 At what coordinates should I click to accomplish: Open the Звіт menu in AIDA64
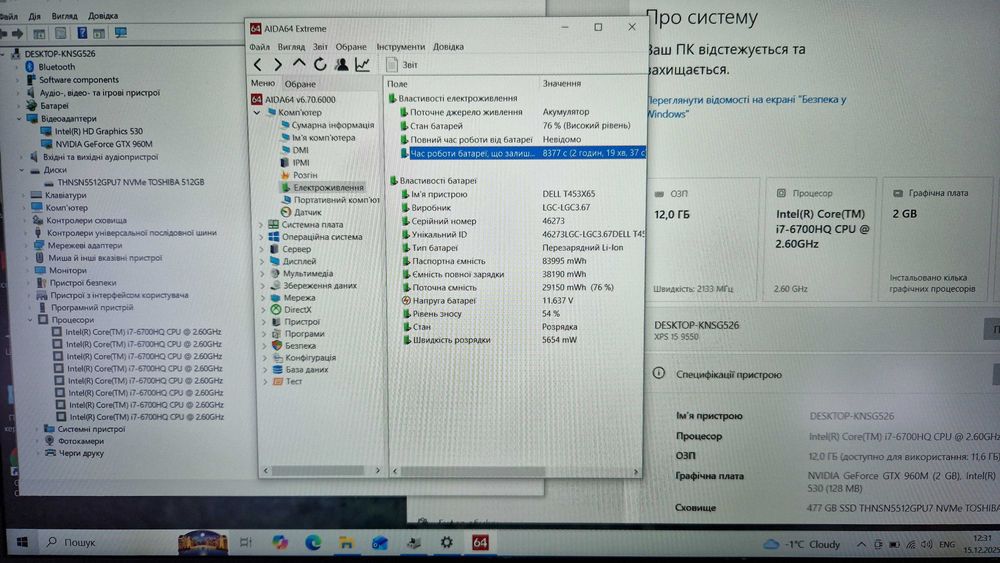point(320,47)
